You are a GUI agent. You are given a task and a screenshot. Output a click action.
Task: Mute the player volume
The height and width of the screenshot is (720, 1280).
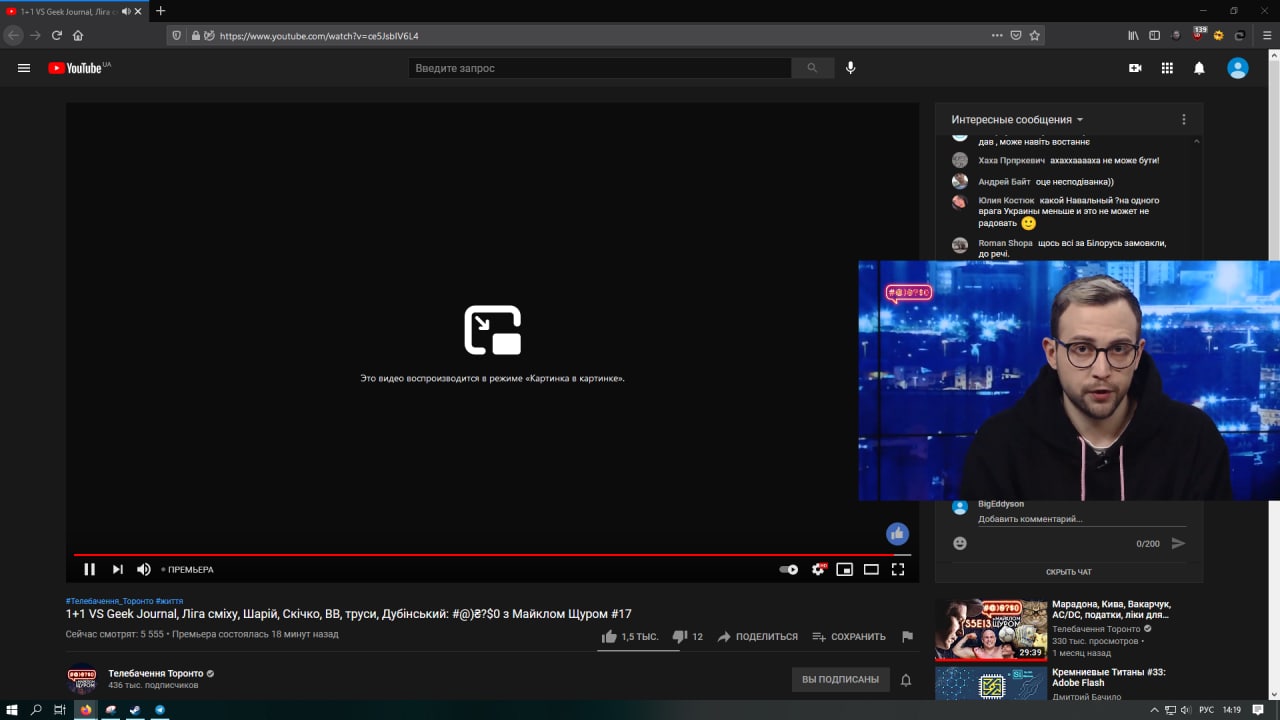tap(144, 569)
